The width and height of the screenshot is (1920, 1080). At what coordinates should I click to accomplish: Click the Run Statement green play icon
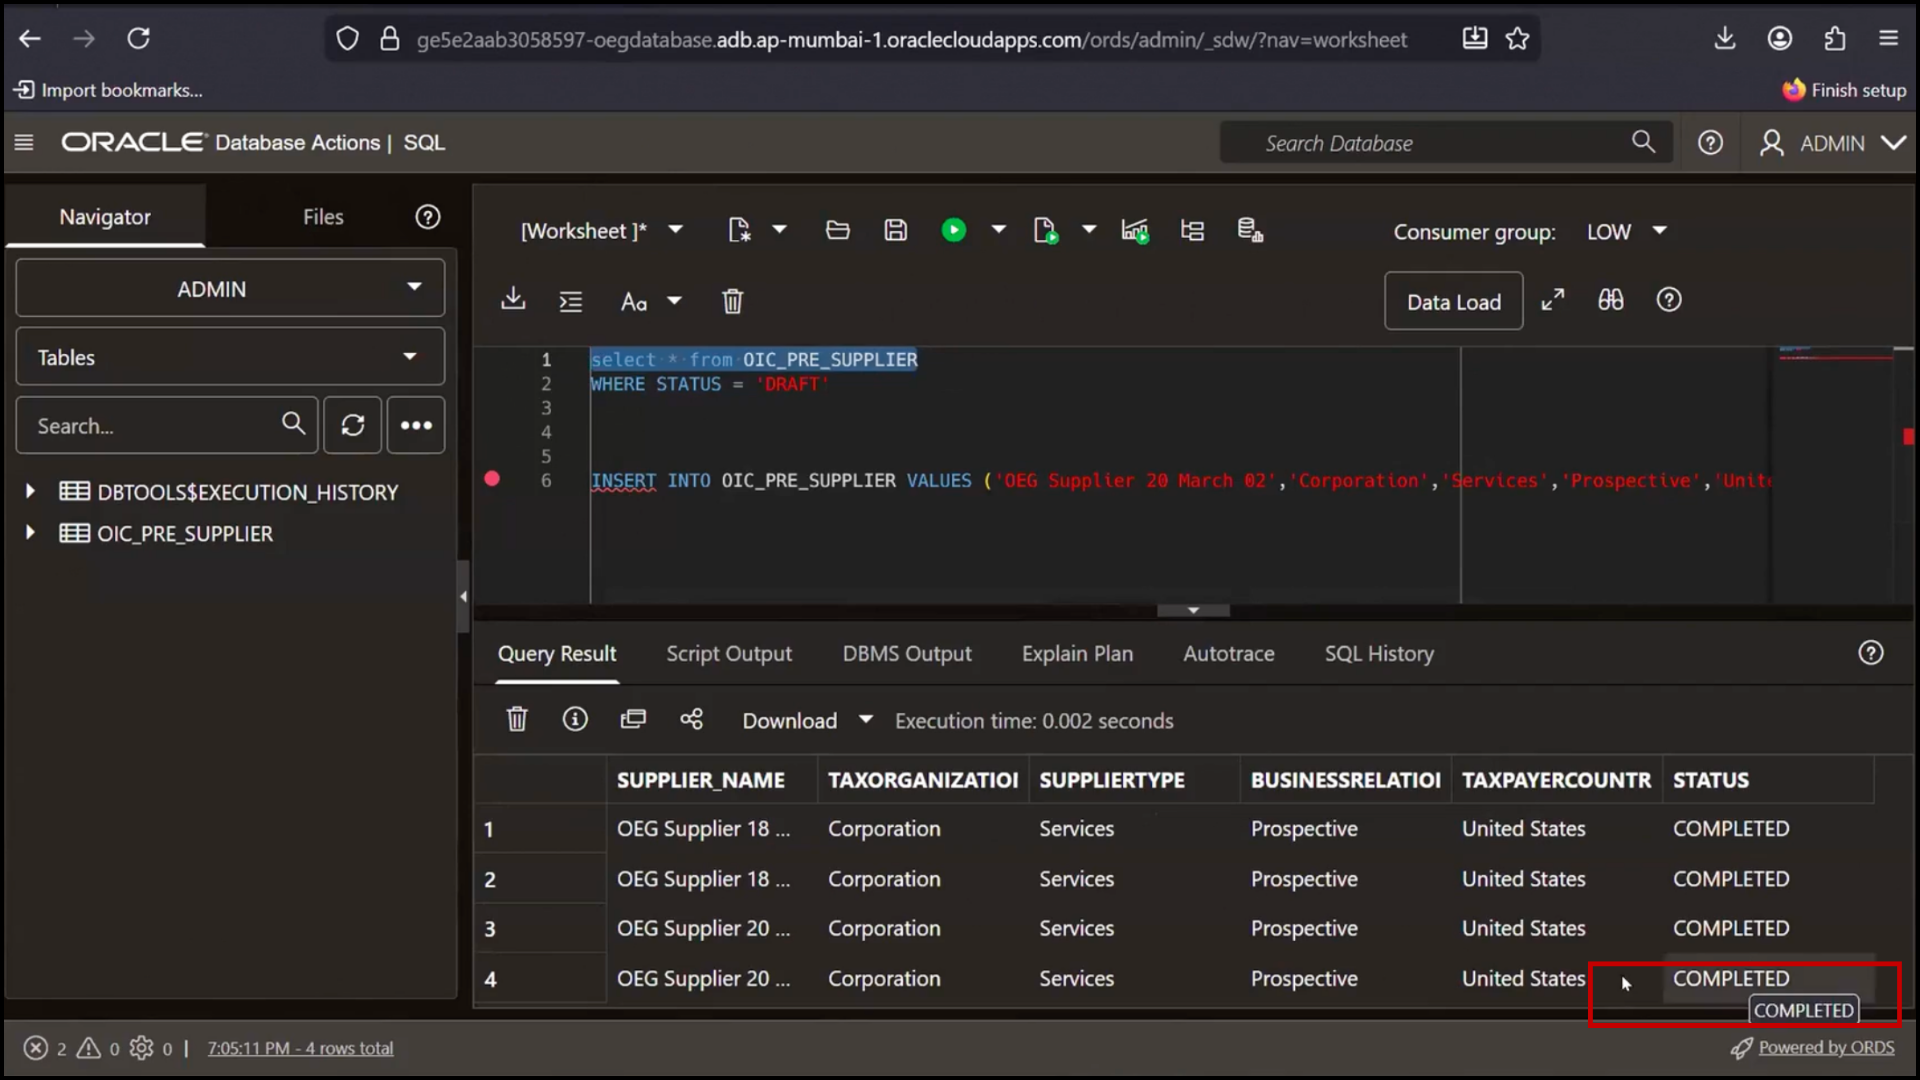954,231
